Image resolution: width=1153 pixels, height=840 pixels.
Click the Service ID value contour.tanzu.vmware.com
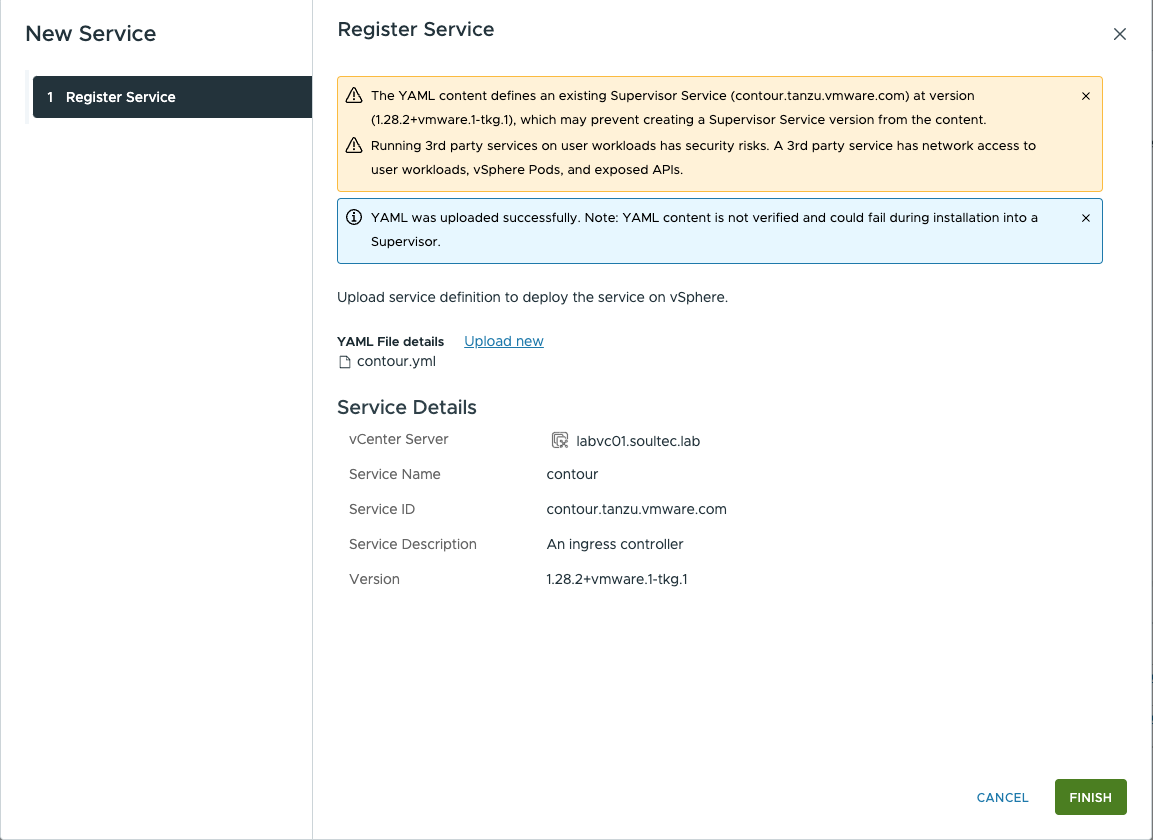636,509
